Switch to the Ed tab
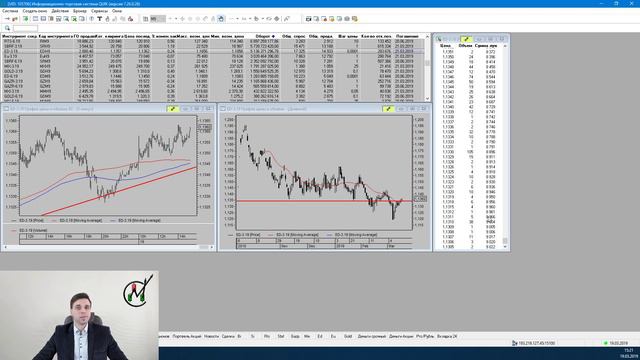640x360 pixels. pos(320,336)
